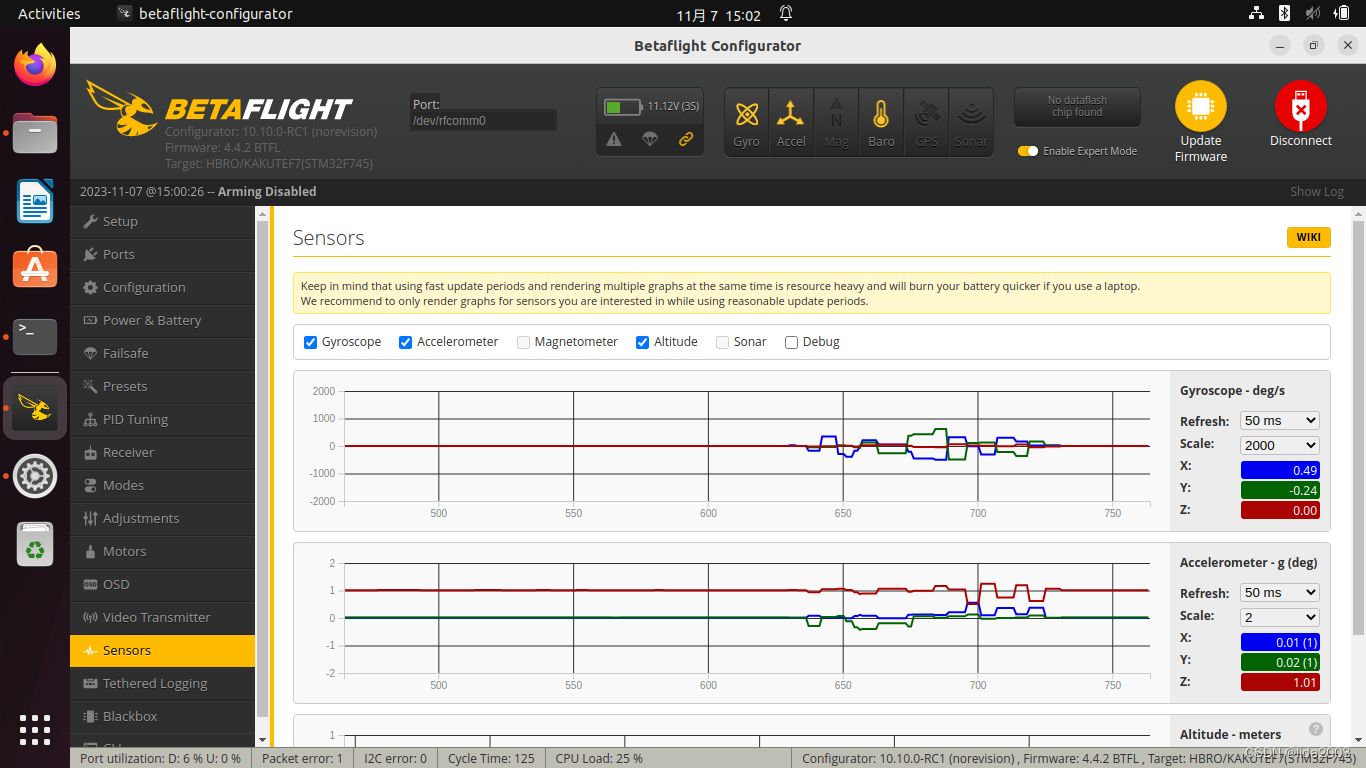The height and width of the screenshot is (768, 1366).
Task: Click the warning triangle status icon
Action: (x=614, y=140)
